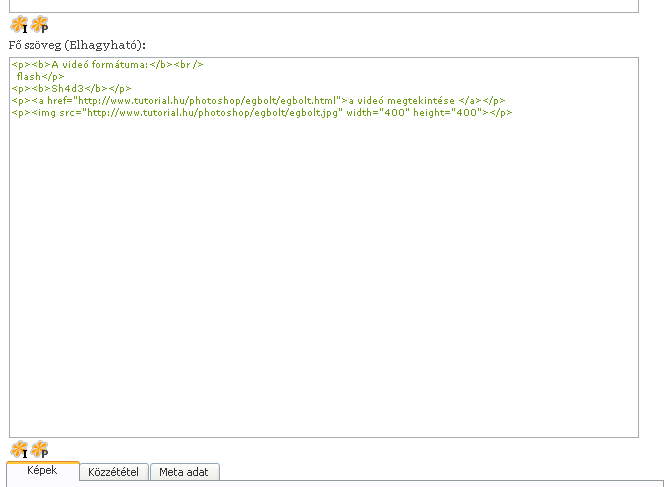Click the 'Sh4d3' text in the editor
Image resolution: width=670 pixels, height=487 pixels.
point(69,88)
